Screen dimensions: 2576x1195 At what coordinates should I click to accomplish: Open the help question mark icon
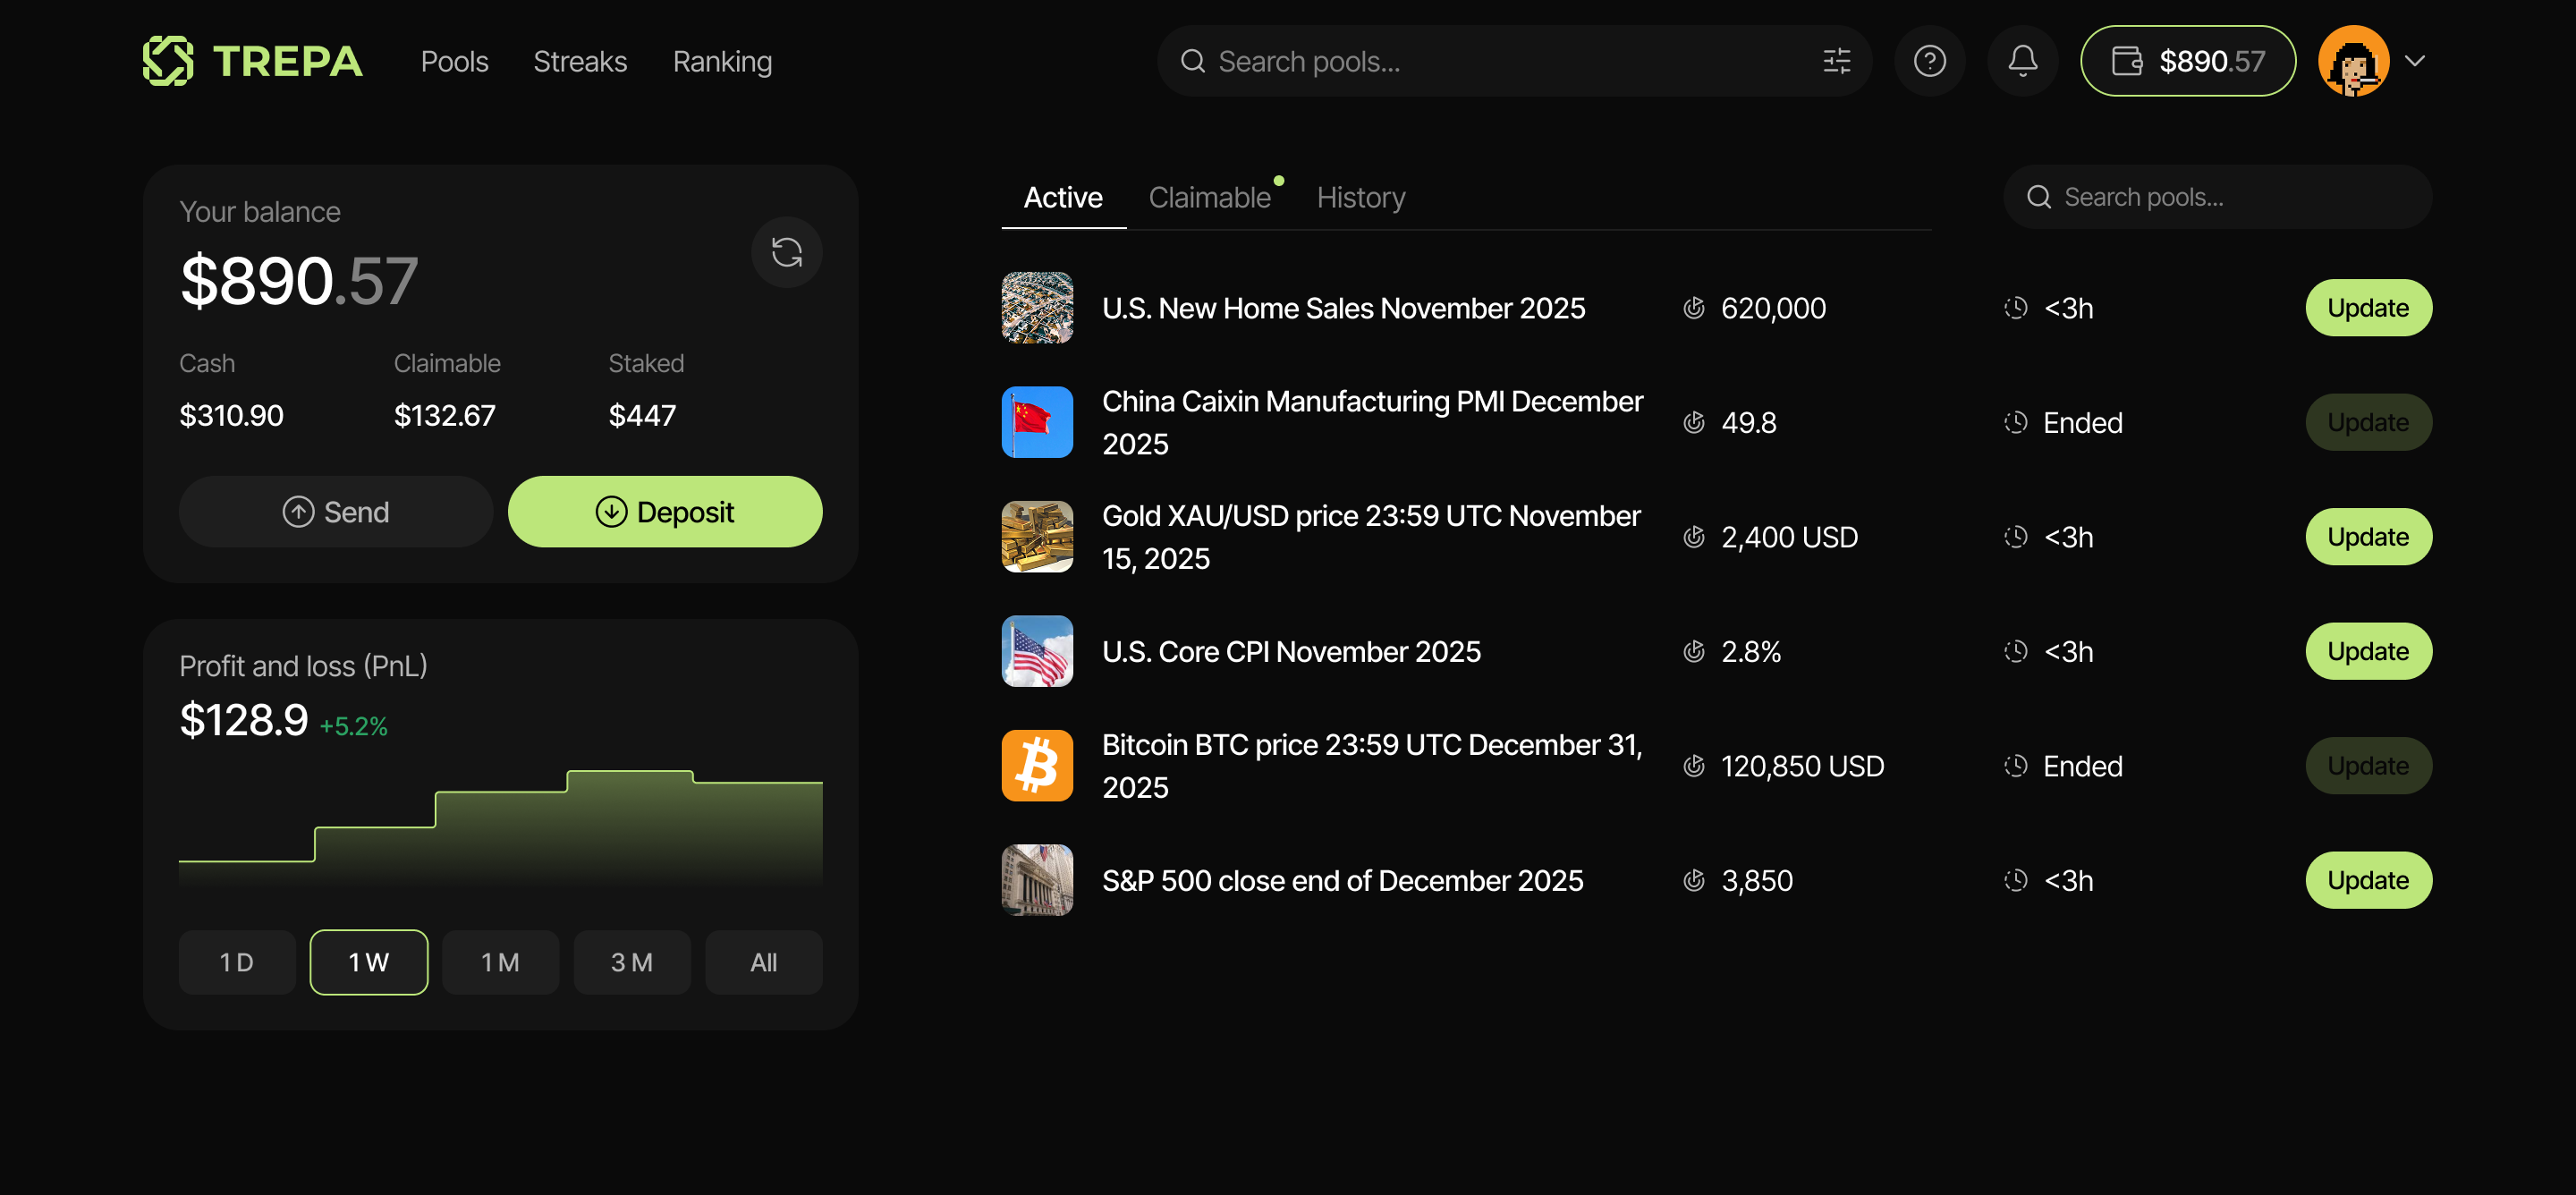coord(1929,61)
